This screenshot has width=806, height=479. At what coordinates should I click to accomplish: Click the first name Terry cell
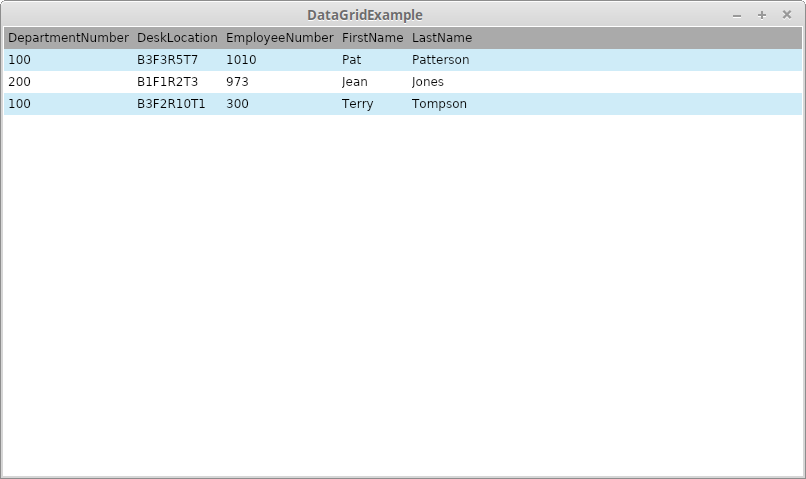pos(357,104)
